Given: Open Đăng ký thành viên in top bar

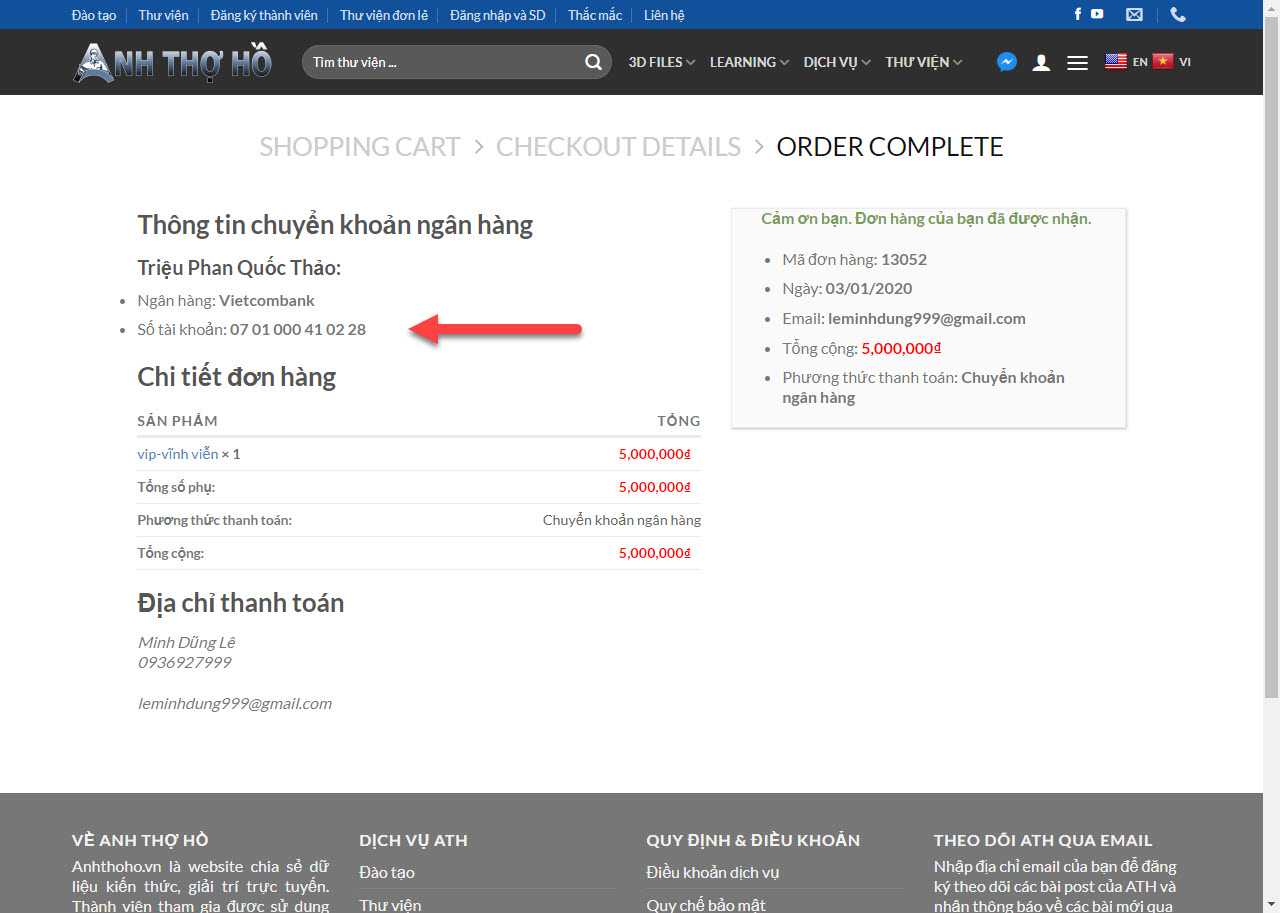Looking at the screenshot, I should click(x=264, y=15).
